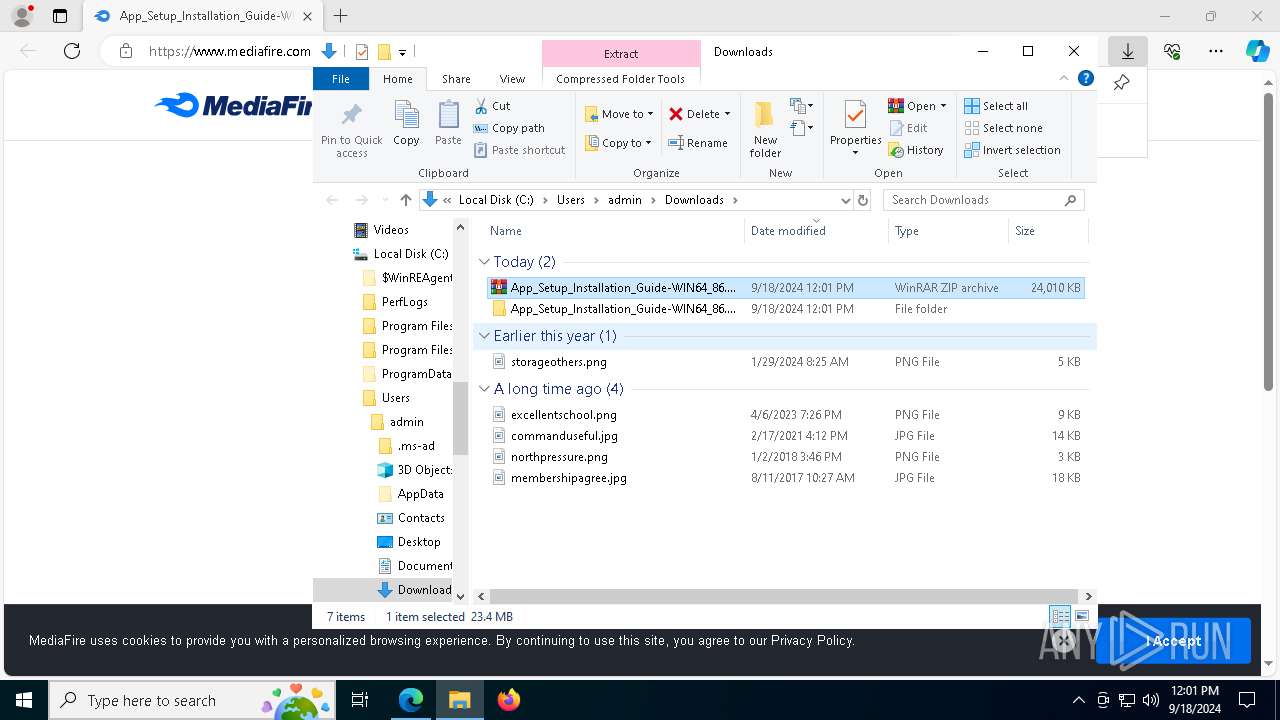Collapse the A long time ago group

[x=485, y=389]
